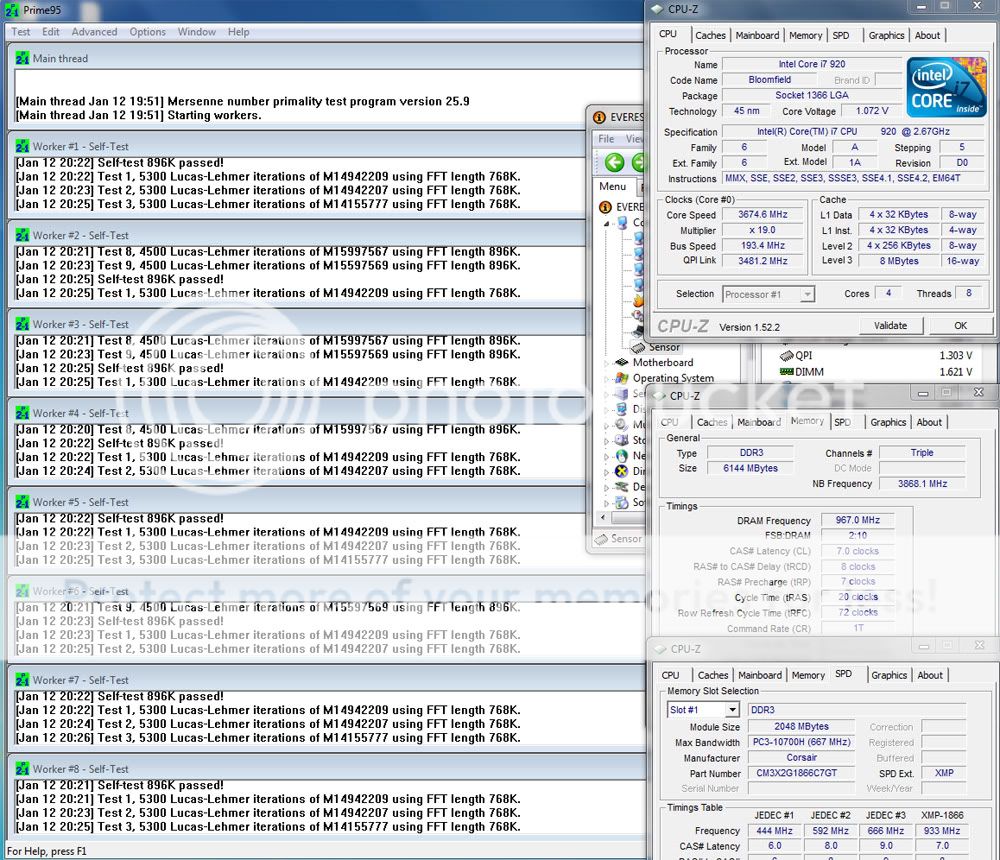Viewport: 1000px width, 860px height.
Task: Click the Max Bandwidth value PC3-10700H
Action: click(x=801, y=743)
